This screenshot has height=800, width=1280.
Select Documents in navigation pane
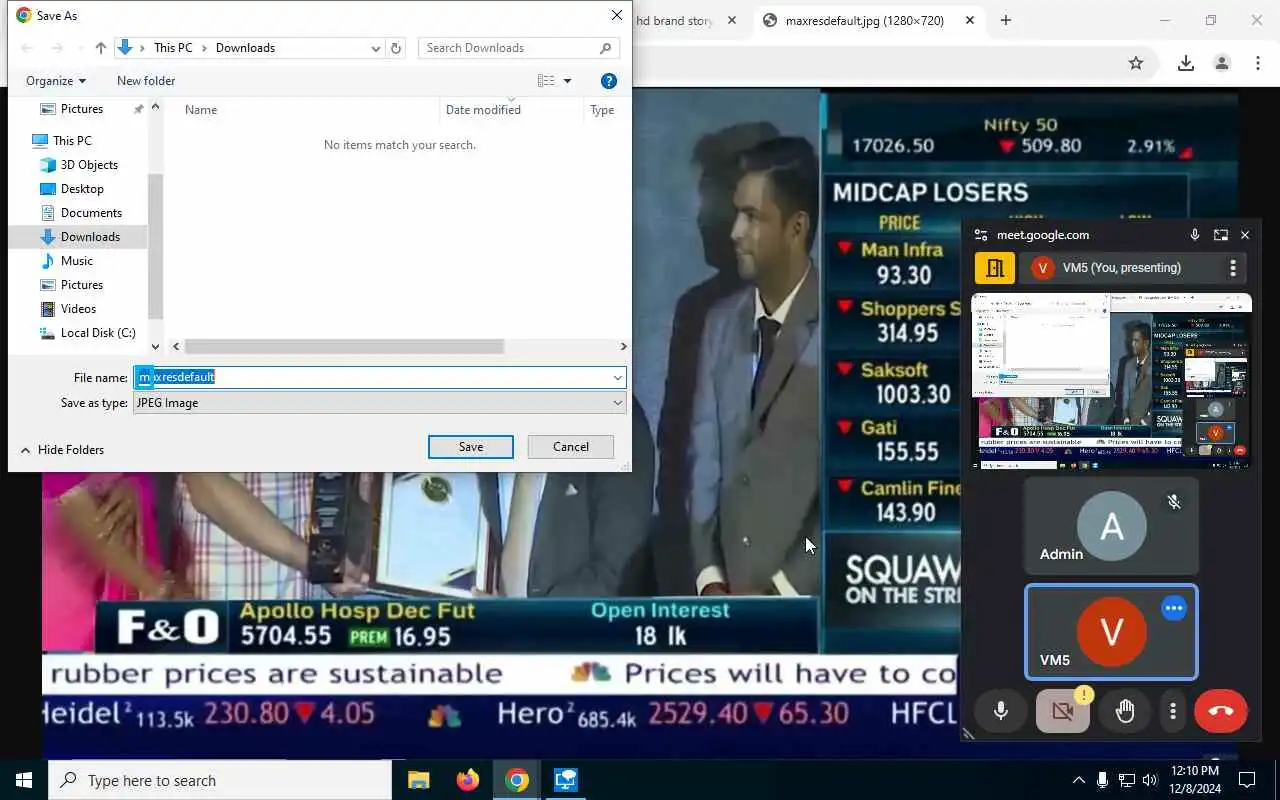(x=91, y=213)
